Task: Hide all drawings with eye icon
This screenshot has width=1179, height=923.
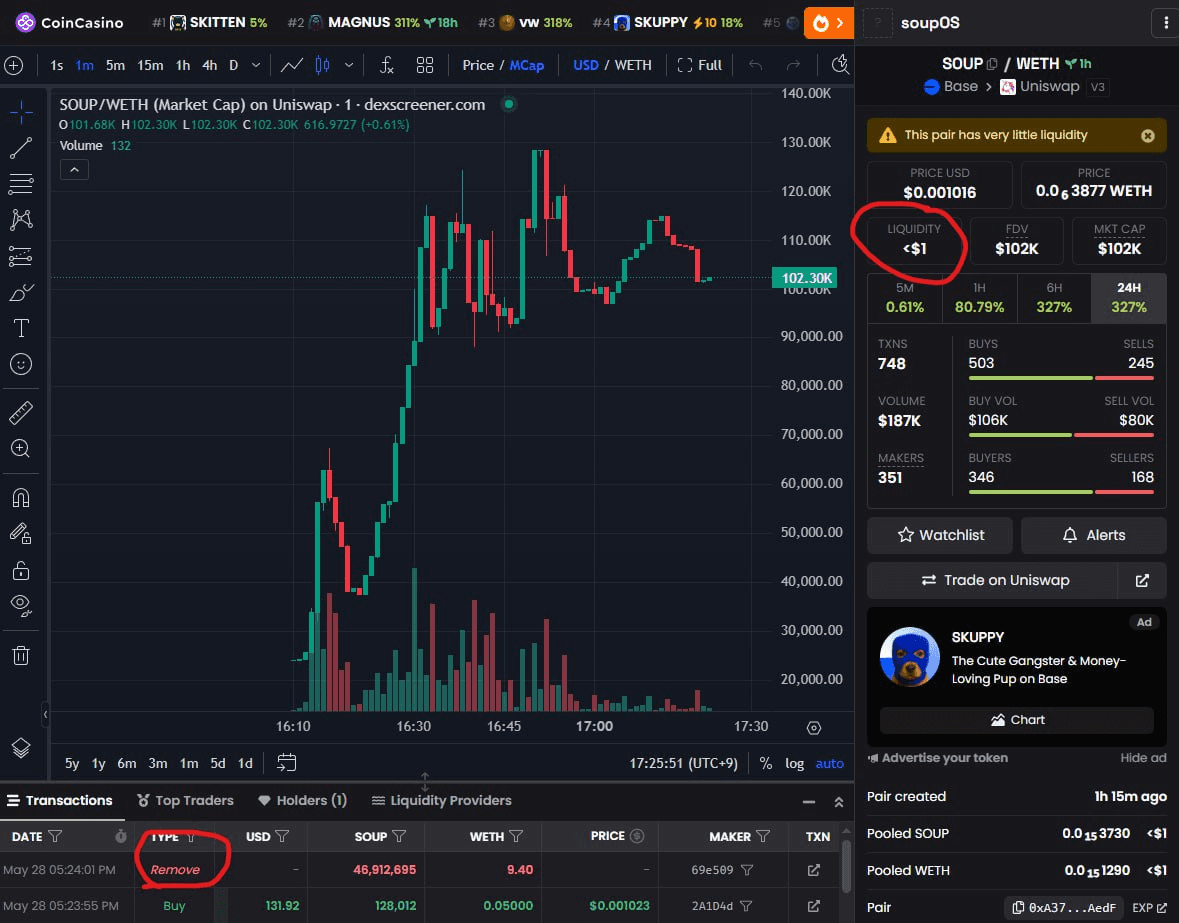Action: coord(21,606)
